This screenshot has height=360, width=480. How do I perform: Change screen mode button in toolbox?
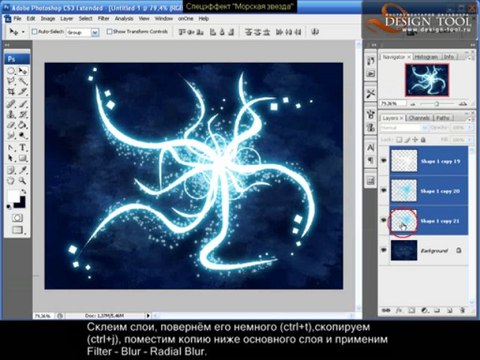[17, 230]
